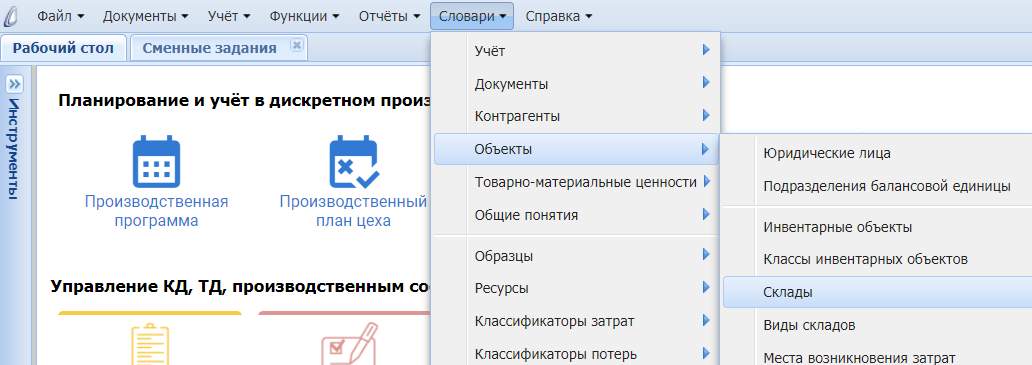Screen dimensions: 1032x365
Task: Expand the Инструменты sidebar double-arrow icon
Action: click(x=14, y=84)
